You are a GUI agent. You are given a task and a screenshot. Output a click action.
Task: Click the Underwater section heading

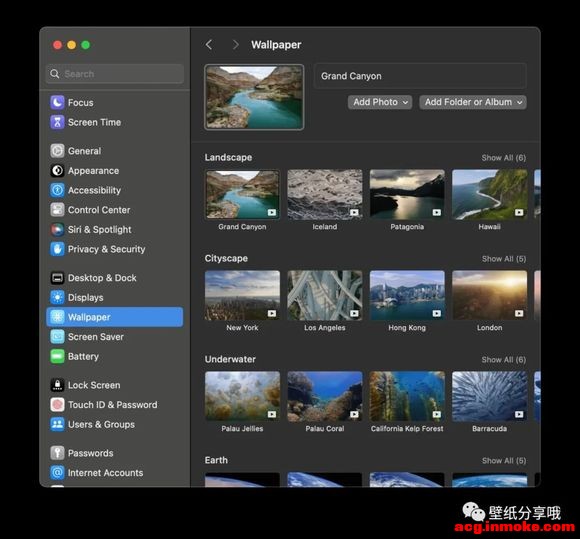pyautogui.click(x=230, y=360)
